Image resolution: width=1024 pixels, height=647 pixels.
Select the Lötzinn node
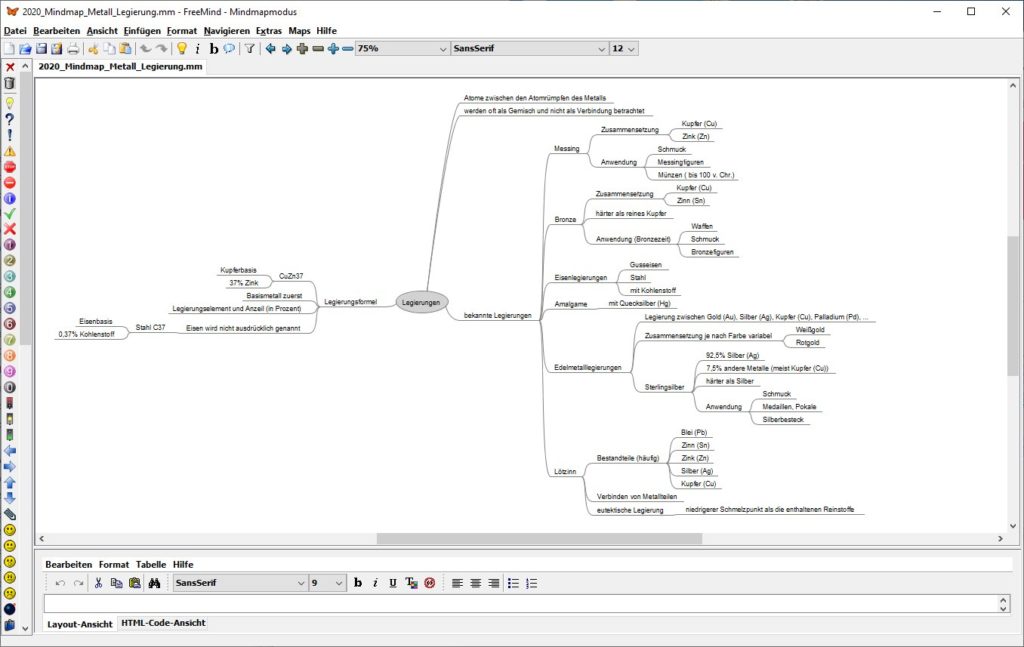click(x=565, y=471)
